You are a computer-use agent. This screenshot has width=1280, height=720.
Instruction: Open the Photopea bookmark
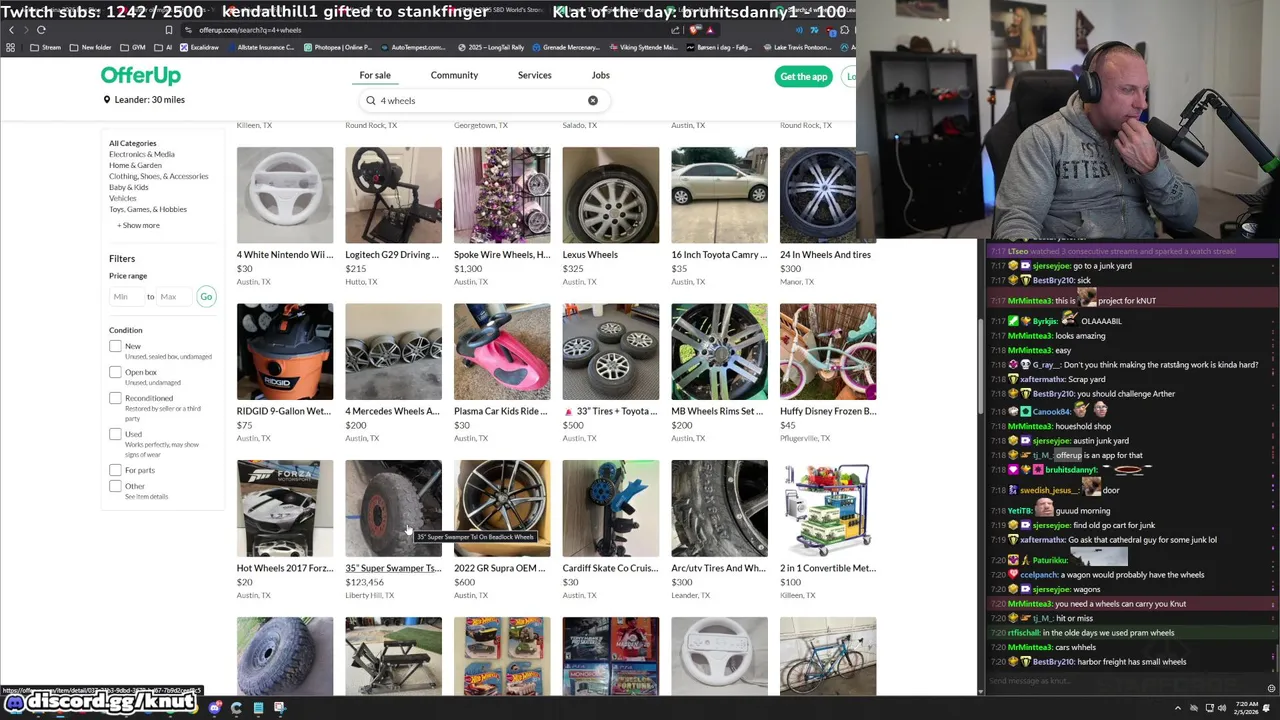(x=338, y=47)
